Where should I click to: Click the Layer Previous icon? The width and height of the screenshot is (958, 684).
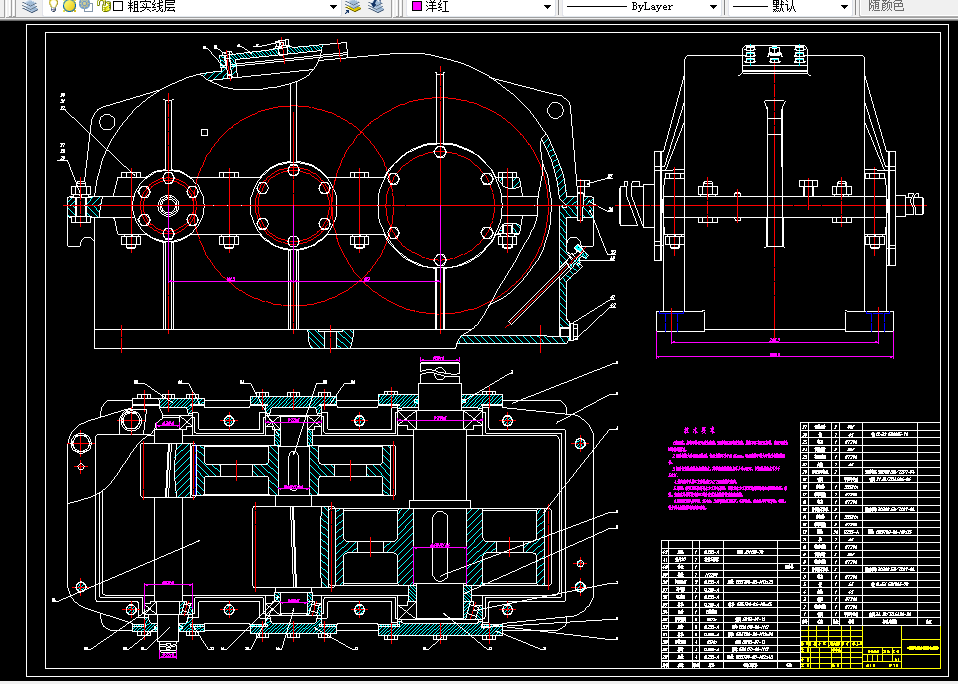[x=375, y=6]
